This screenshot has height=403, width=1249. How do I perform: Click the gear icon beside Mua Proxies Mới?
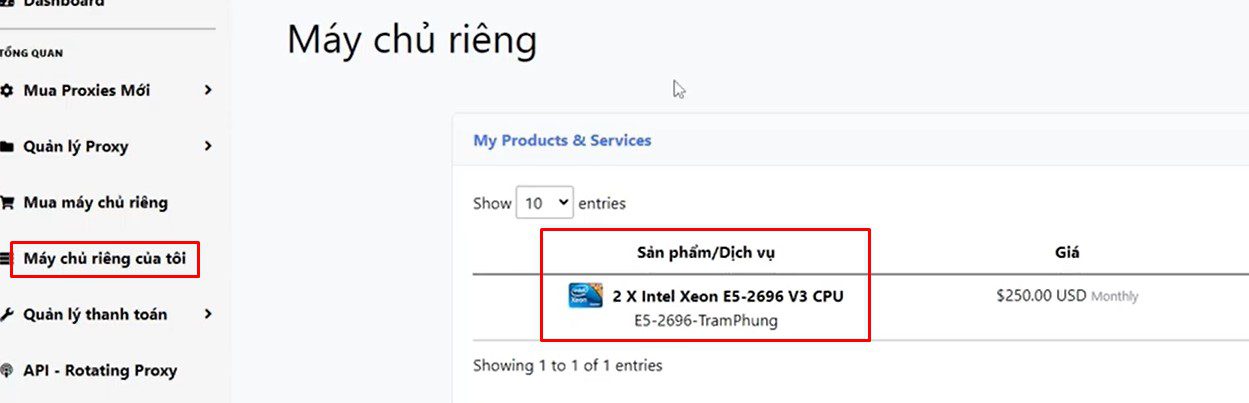[x=6, y=91]
